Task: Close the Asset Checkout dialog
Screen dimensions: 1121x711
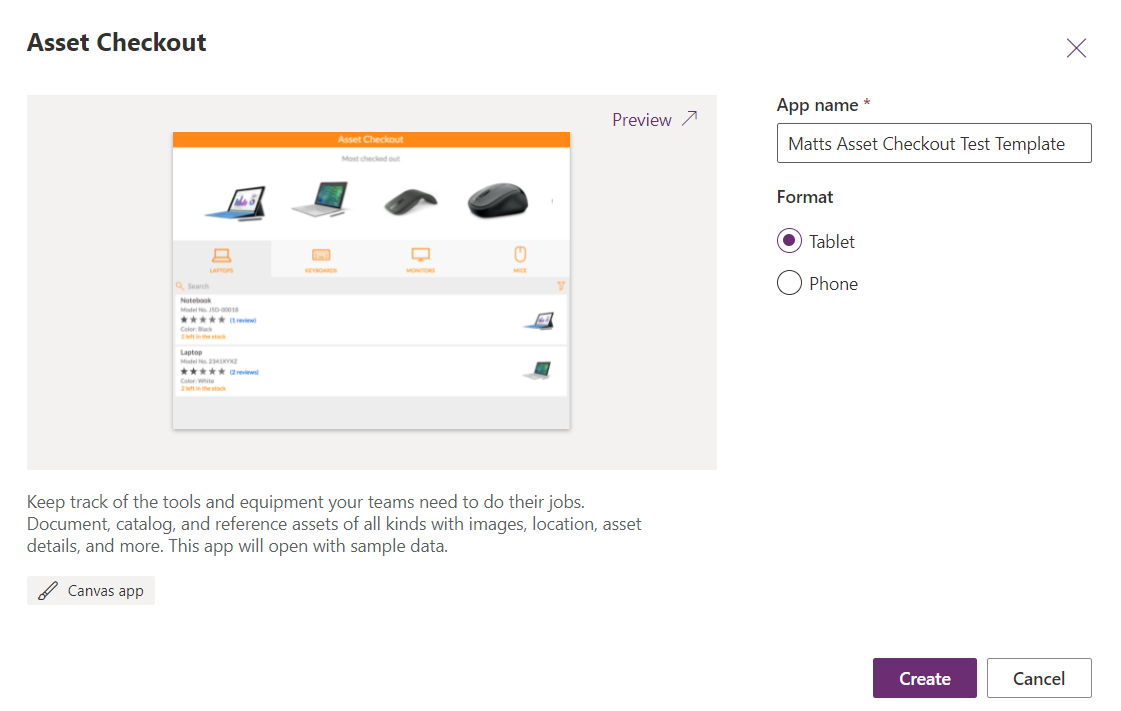Action: [x=1077, y=47]
